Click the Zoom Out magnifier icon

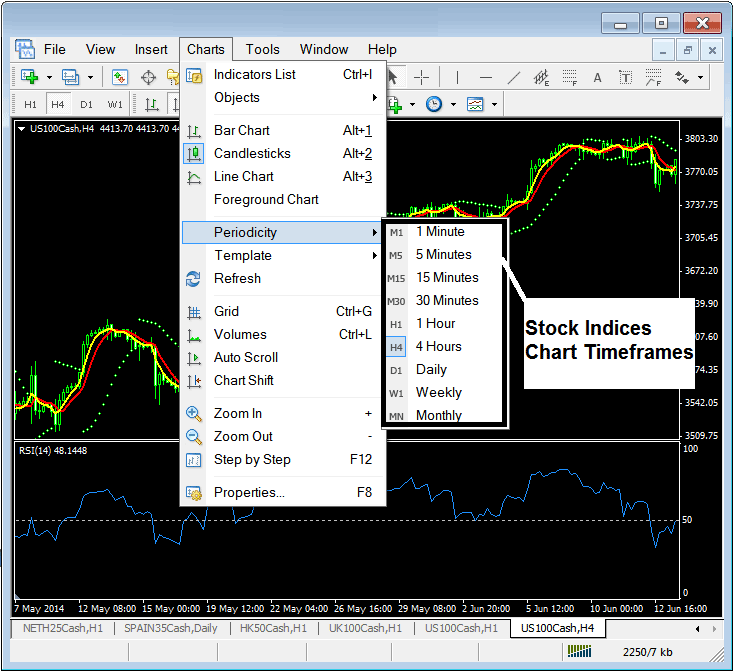194,437
